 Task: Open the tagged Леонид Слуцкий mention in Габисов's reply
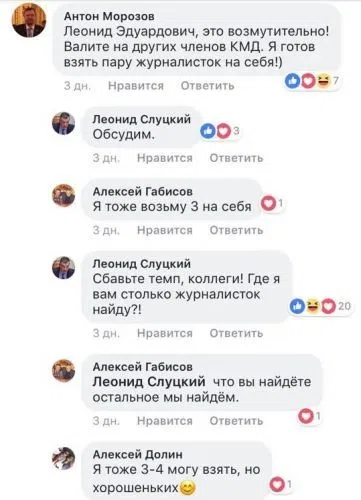(x=149, y=382)
